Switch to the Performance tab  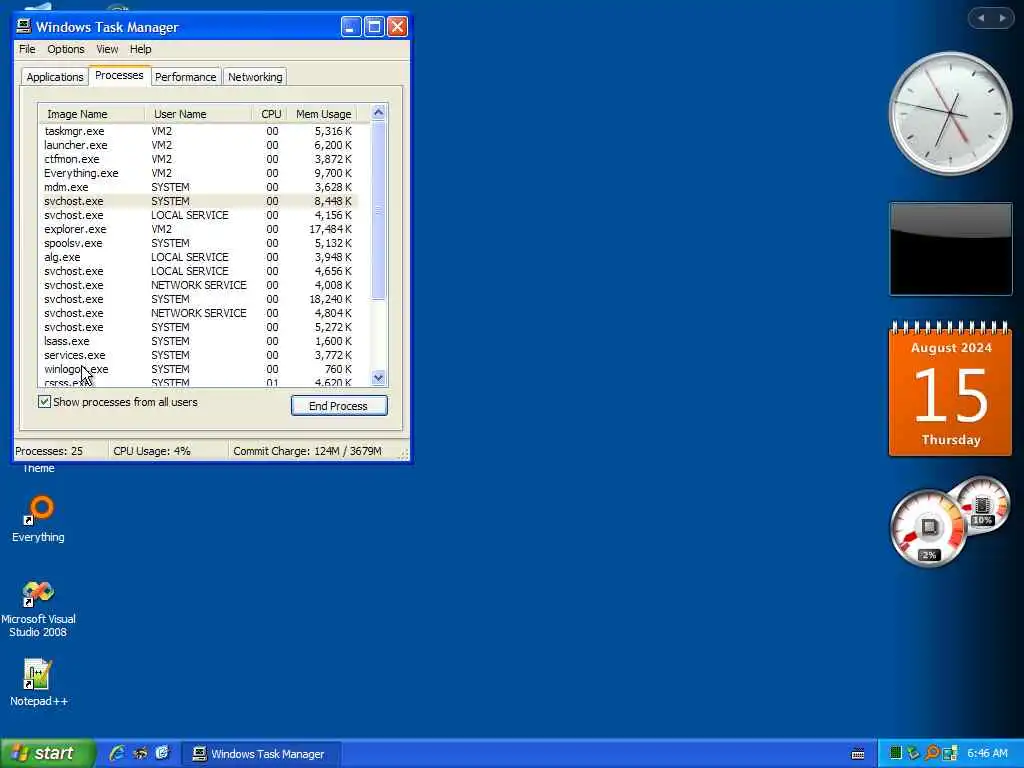[x=185, y=77]
